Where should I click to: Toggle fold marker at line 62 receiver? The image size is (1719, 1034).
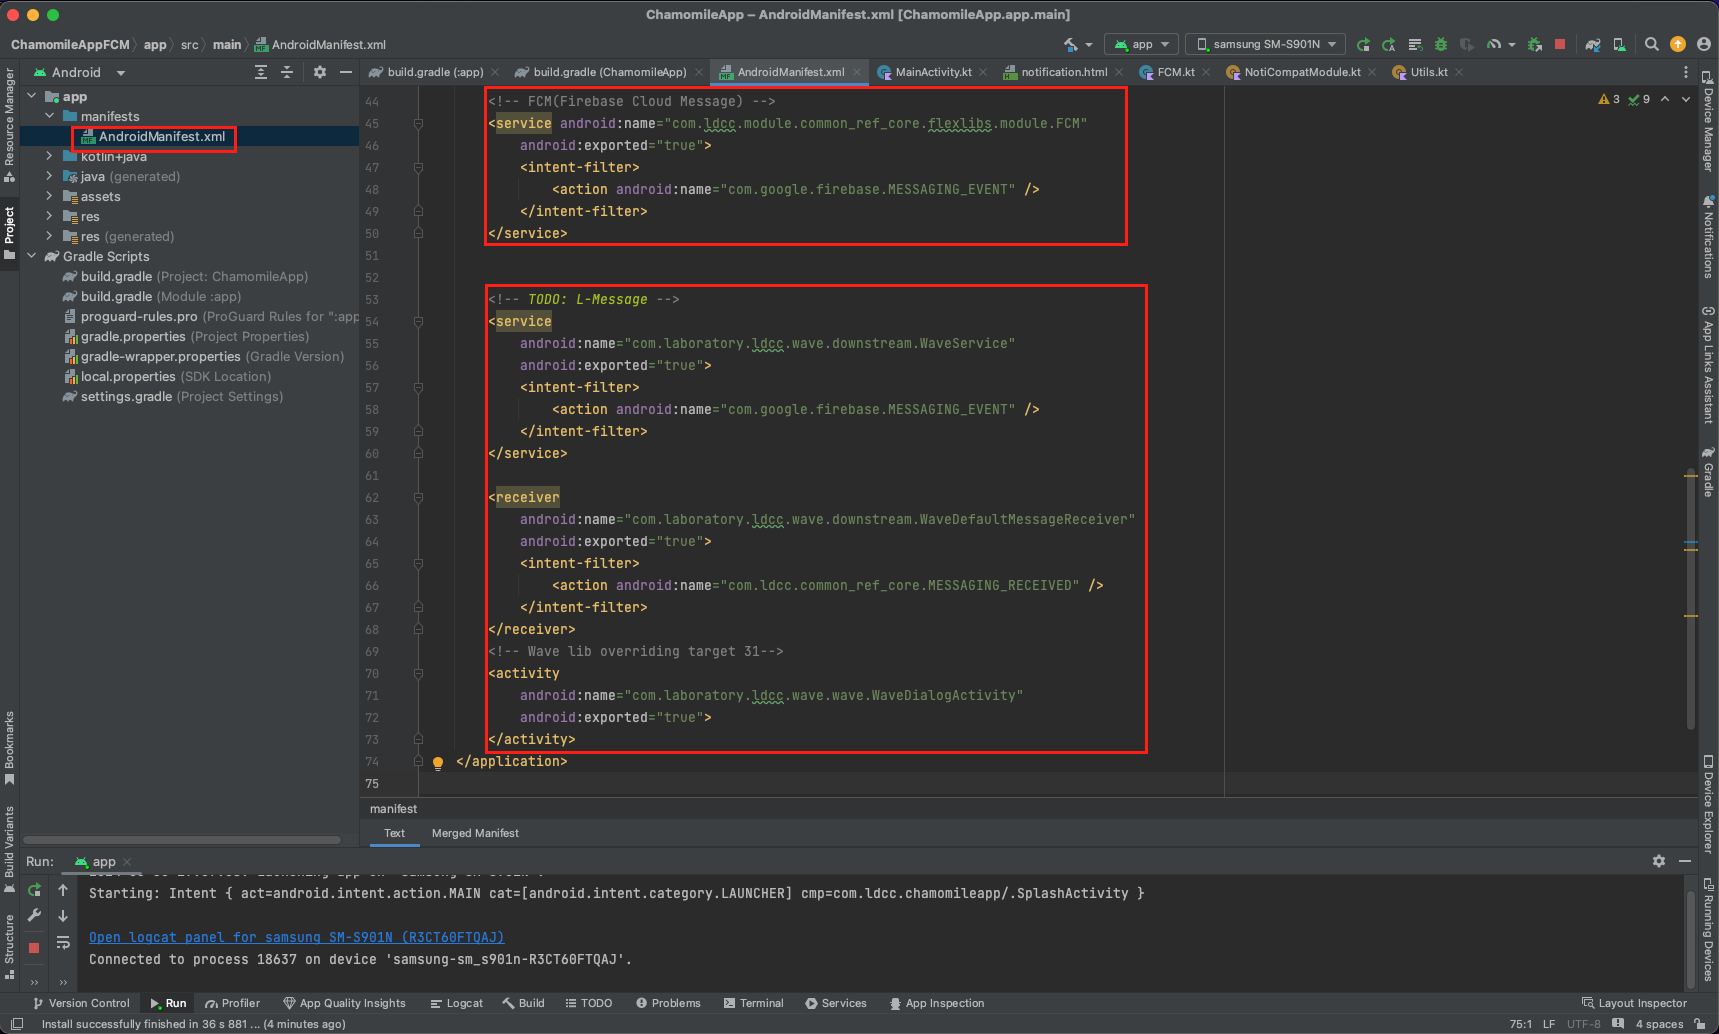418,498
